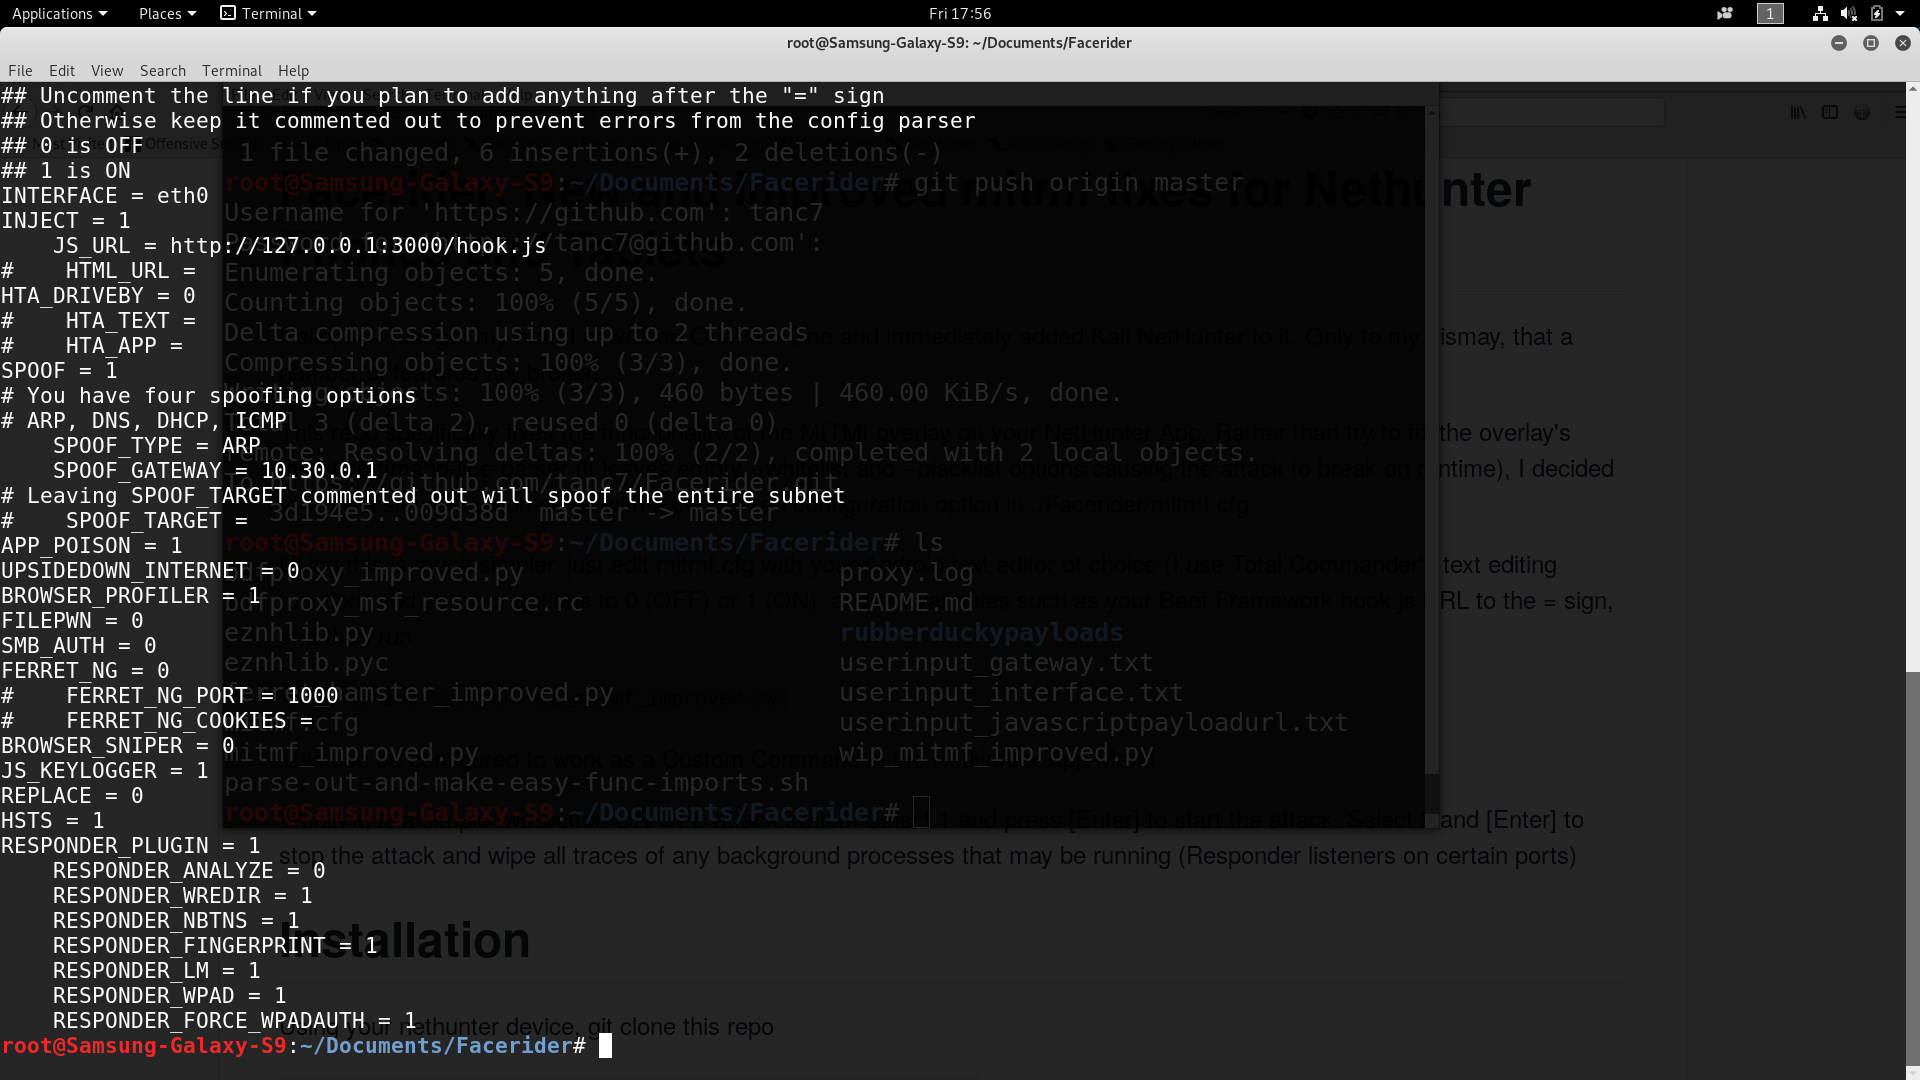Select workspace indicator number 1
Image resolution: width=1920 pixels, height=1080 pixels.
tap(1770, 13)
